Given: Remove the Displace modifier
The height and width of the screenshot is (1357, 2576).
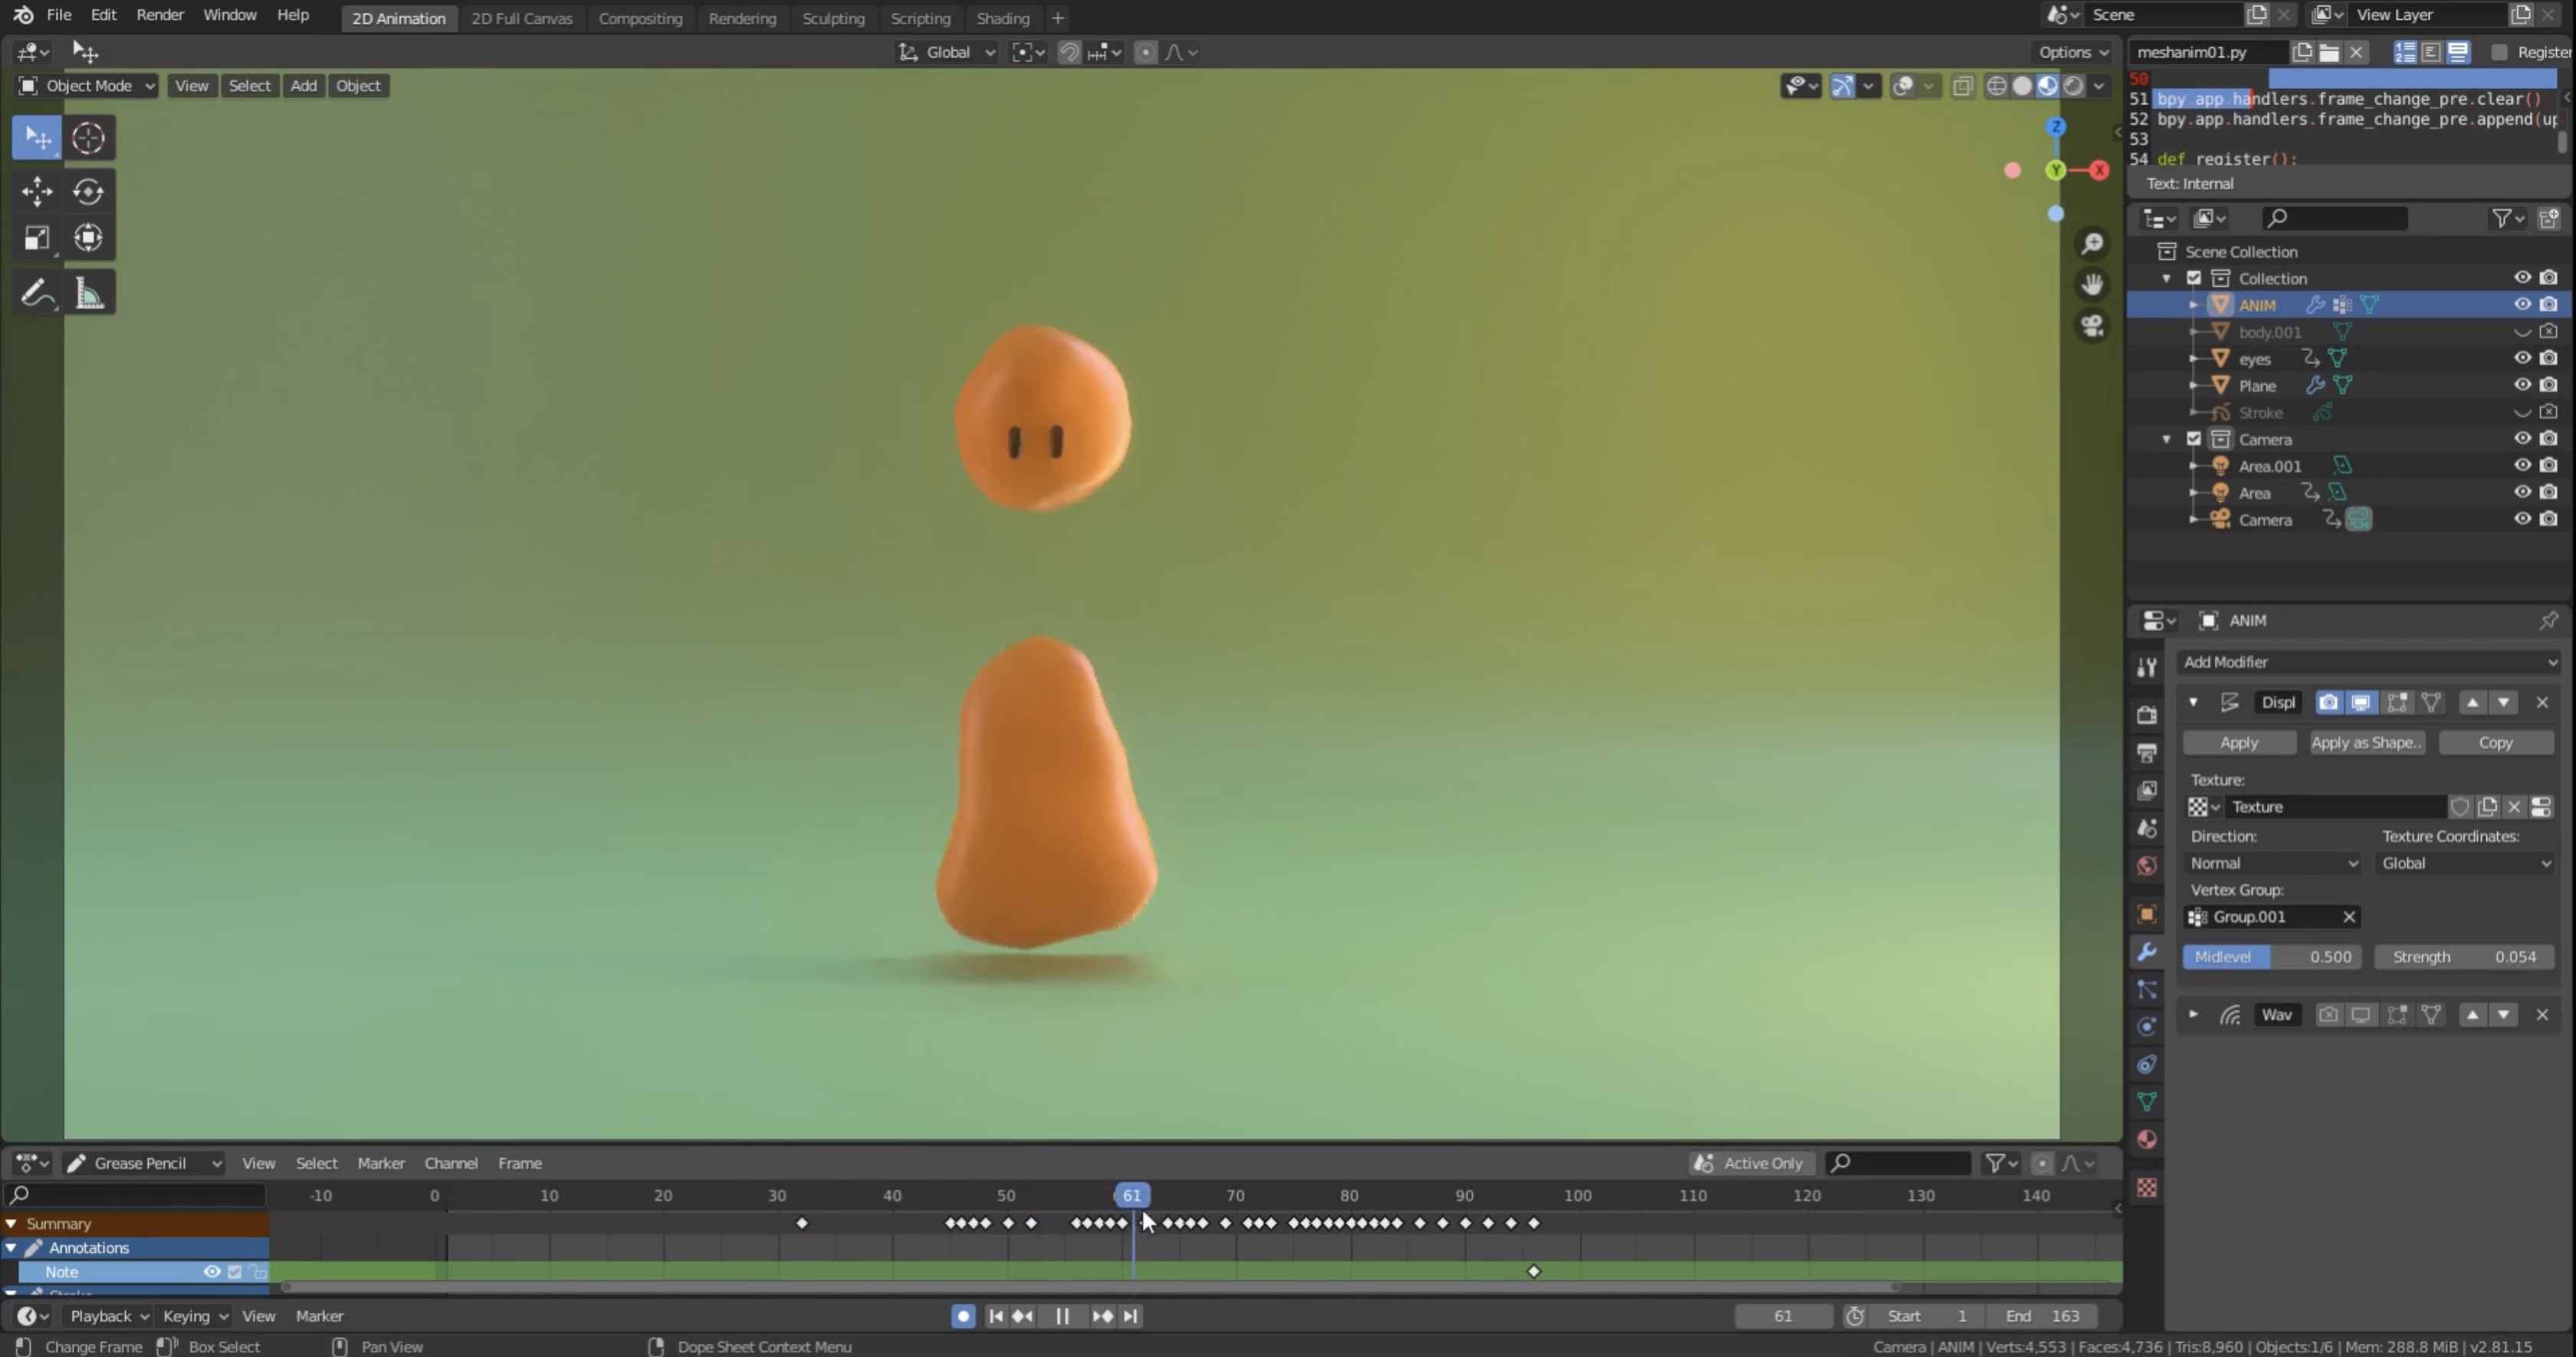Looking at the screenshot, I should pos(2542,702).
